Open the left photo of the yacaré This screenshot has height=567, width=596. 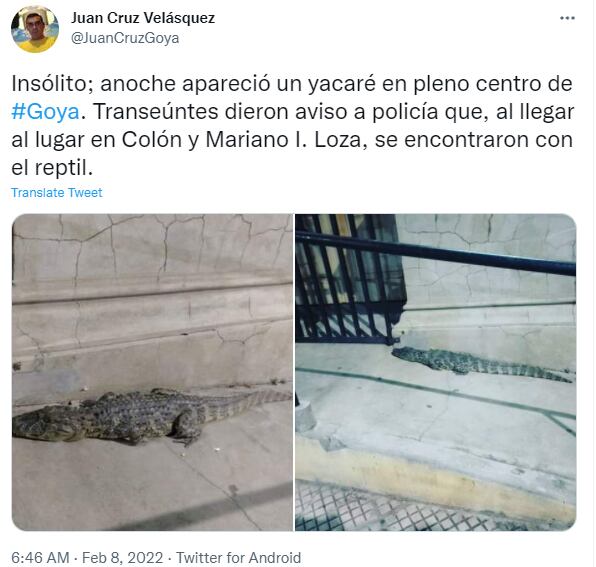(x=152, y=372)
